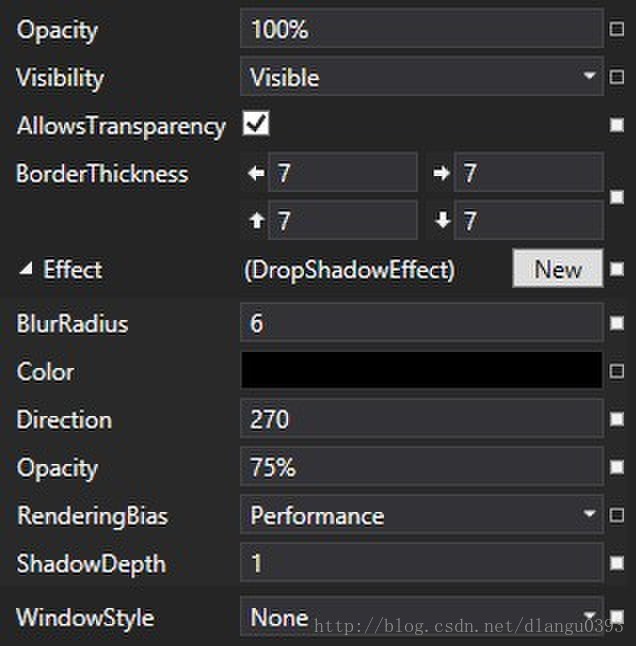Click the left BorderThickness field with value 7

342,172
